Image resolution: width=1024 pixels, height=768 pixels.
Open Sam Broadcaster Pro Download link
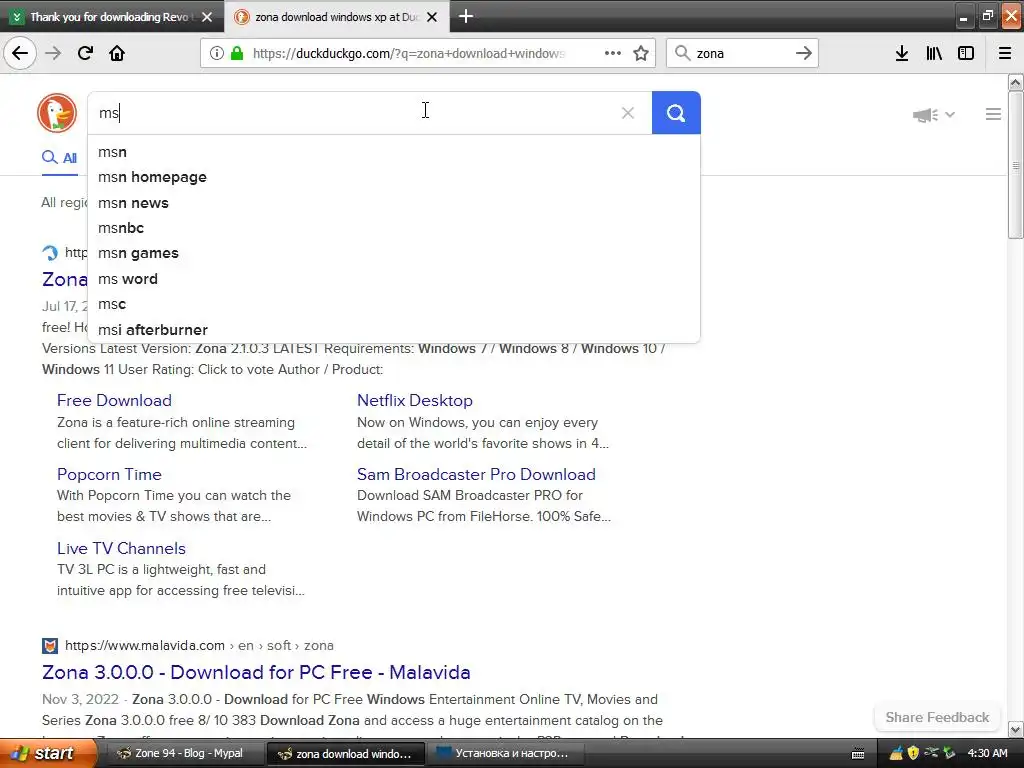476,474
